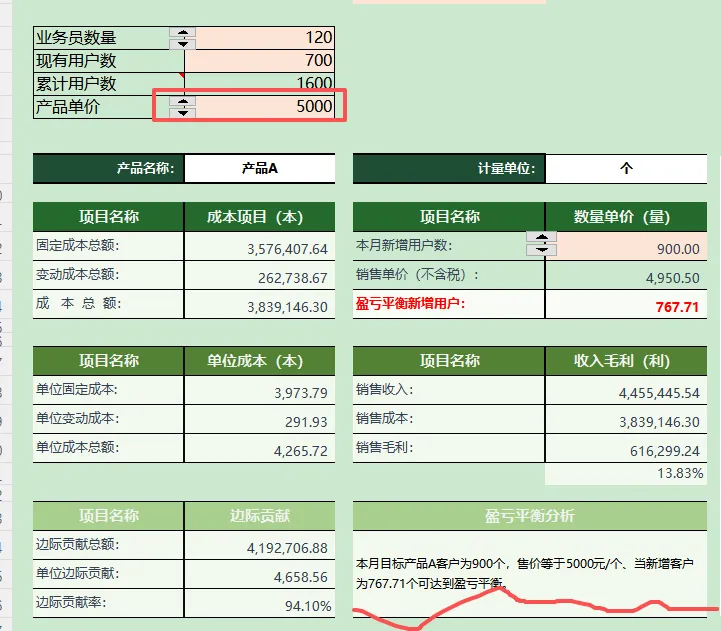Decrease 产品单价 with spinner down arrow

(x=183, y=113)
